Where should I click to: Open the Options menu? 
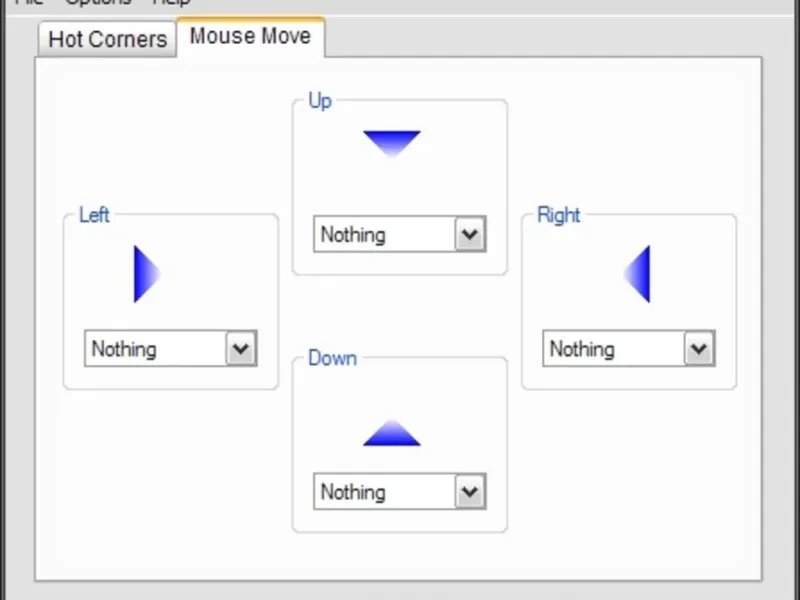point(98,3)
